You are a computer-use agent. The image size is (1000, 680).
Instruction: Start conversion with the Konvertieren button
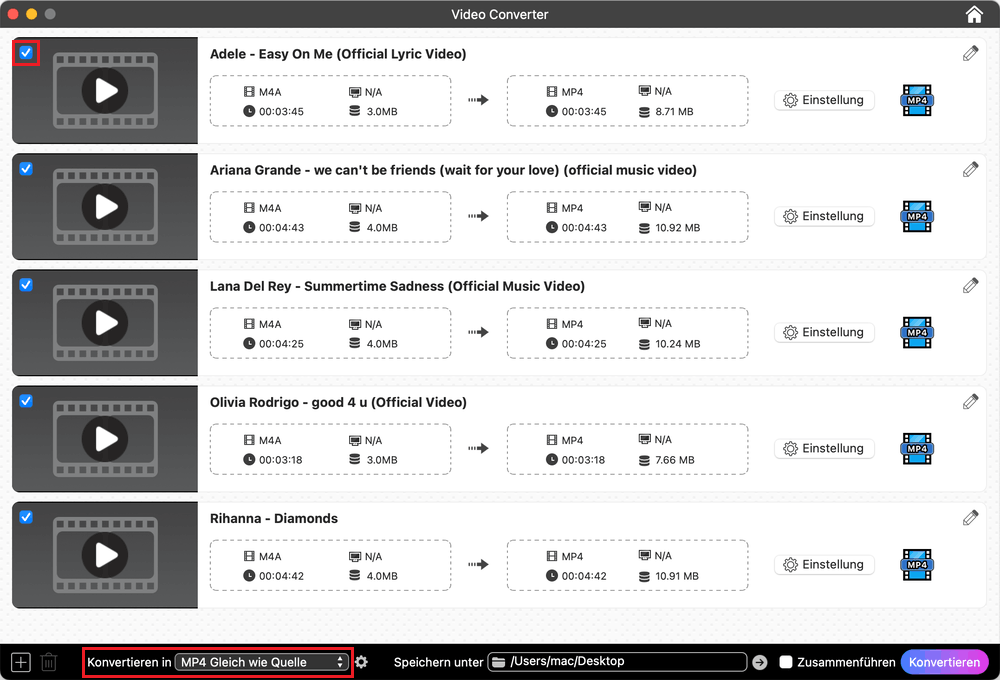tap(943, 662)
